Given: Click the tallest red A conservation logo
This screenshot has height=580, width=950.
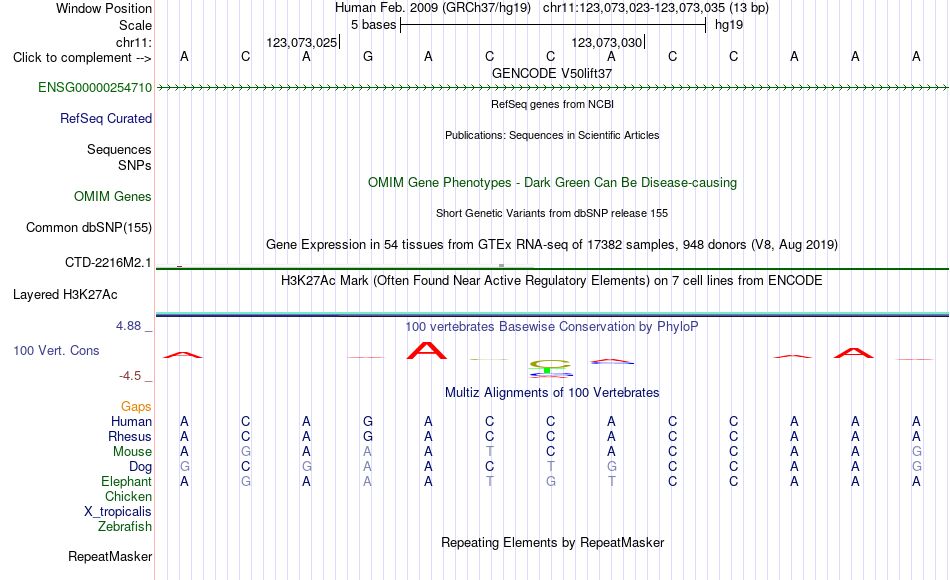Looking at the screenshot, I should tap(427, 351).
